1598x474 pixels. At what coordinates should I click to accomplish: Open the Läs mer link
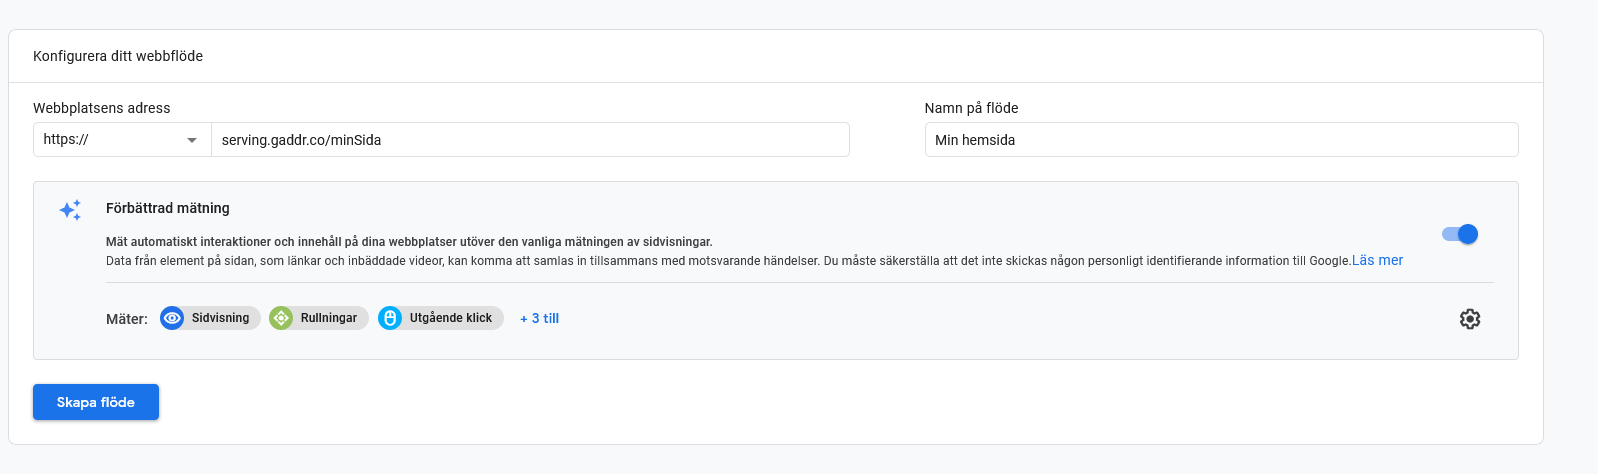click(x=1377, y=260)
